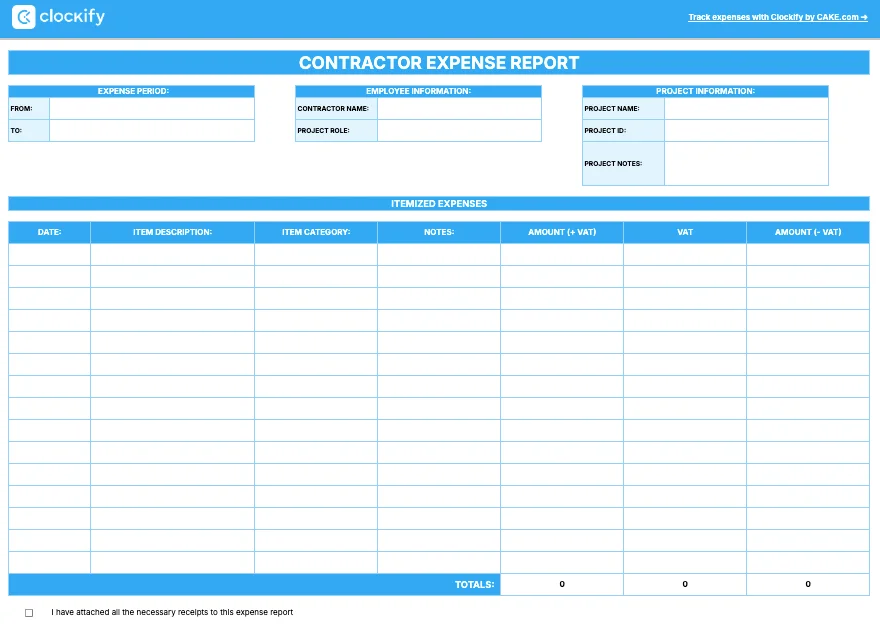Click the NOTES column header
The width and height of the screenshot is (880, 628).
(x=439, y=232)
